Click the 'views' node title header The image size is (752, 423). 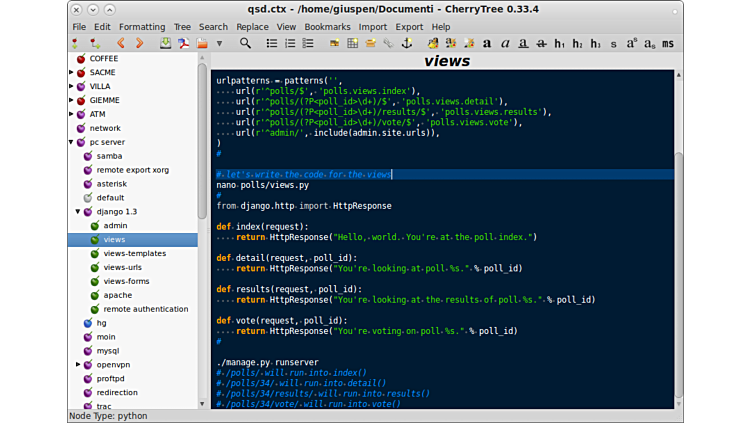446,62
